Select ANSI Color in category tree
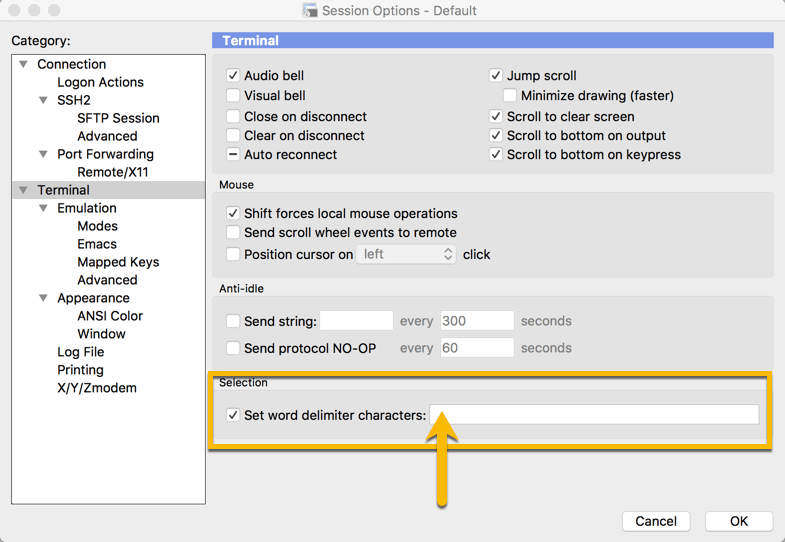This screenshot has width=785, height=542. pyautogui.click(x=110, y=316)
